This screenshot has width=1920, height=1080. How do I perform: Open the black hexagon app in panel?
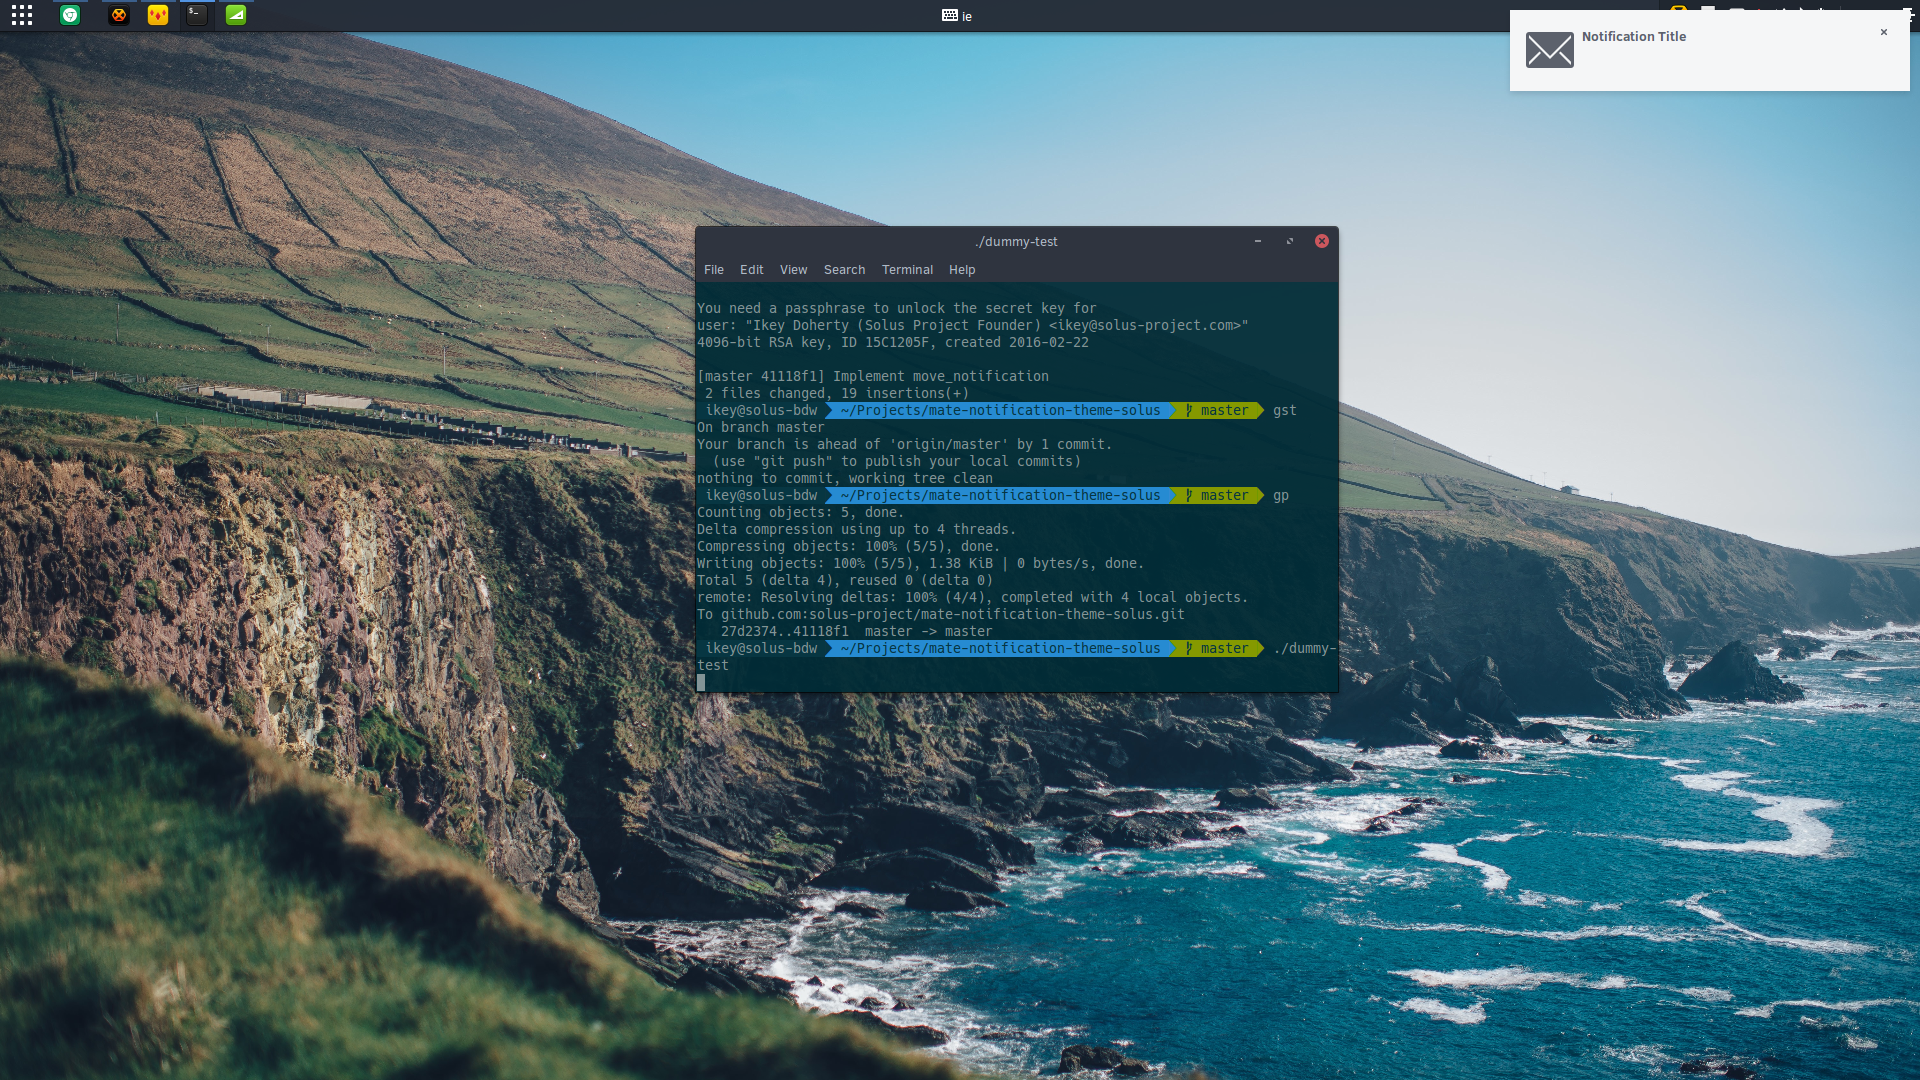tap(119, 15)
